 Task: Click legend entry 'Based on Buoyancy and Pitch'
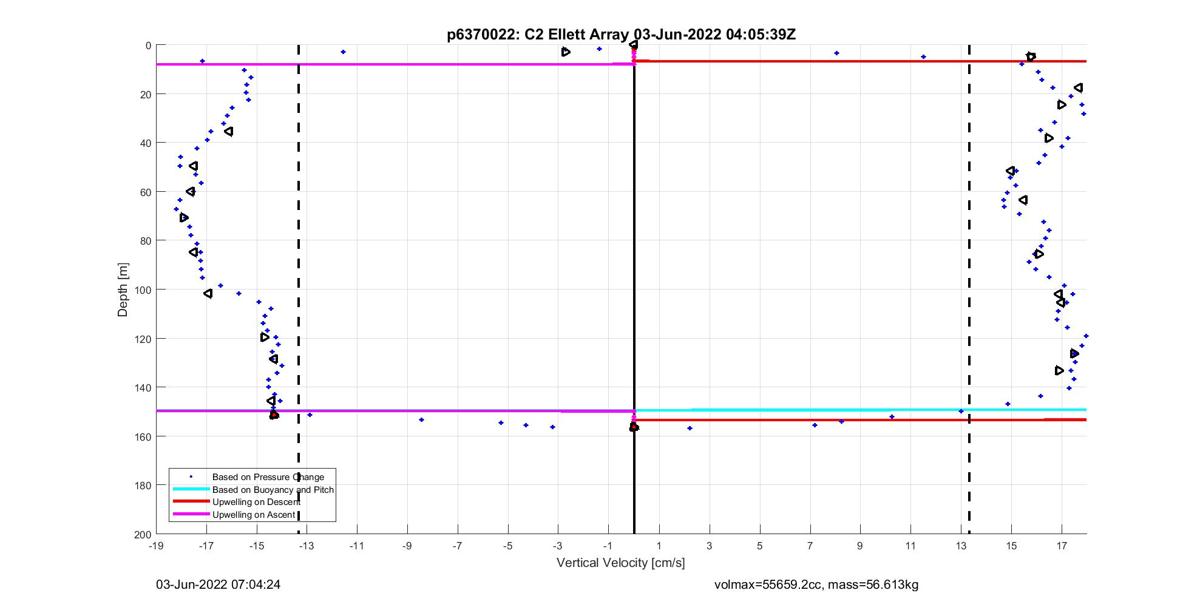click(272, 490)
